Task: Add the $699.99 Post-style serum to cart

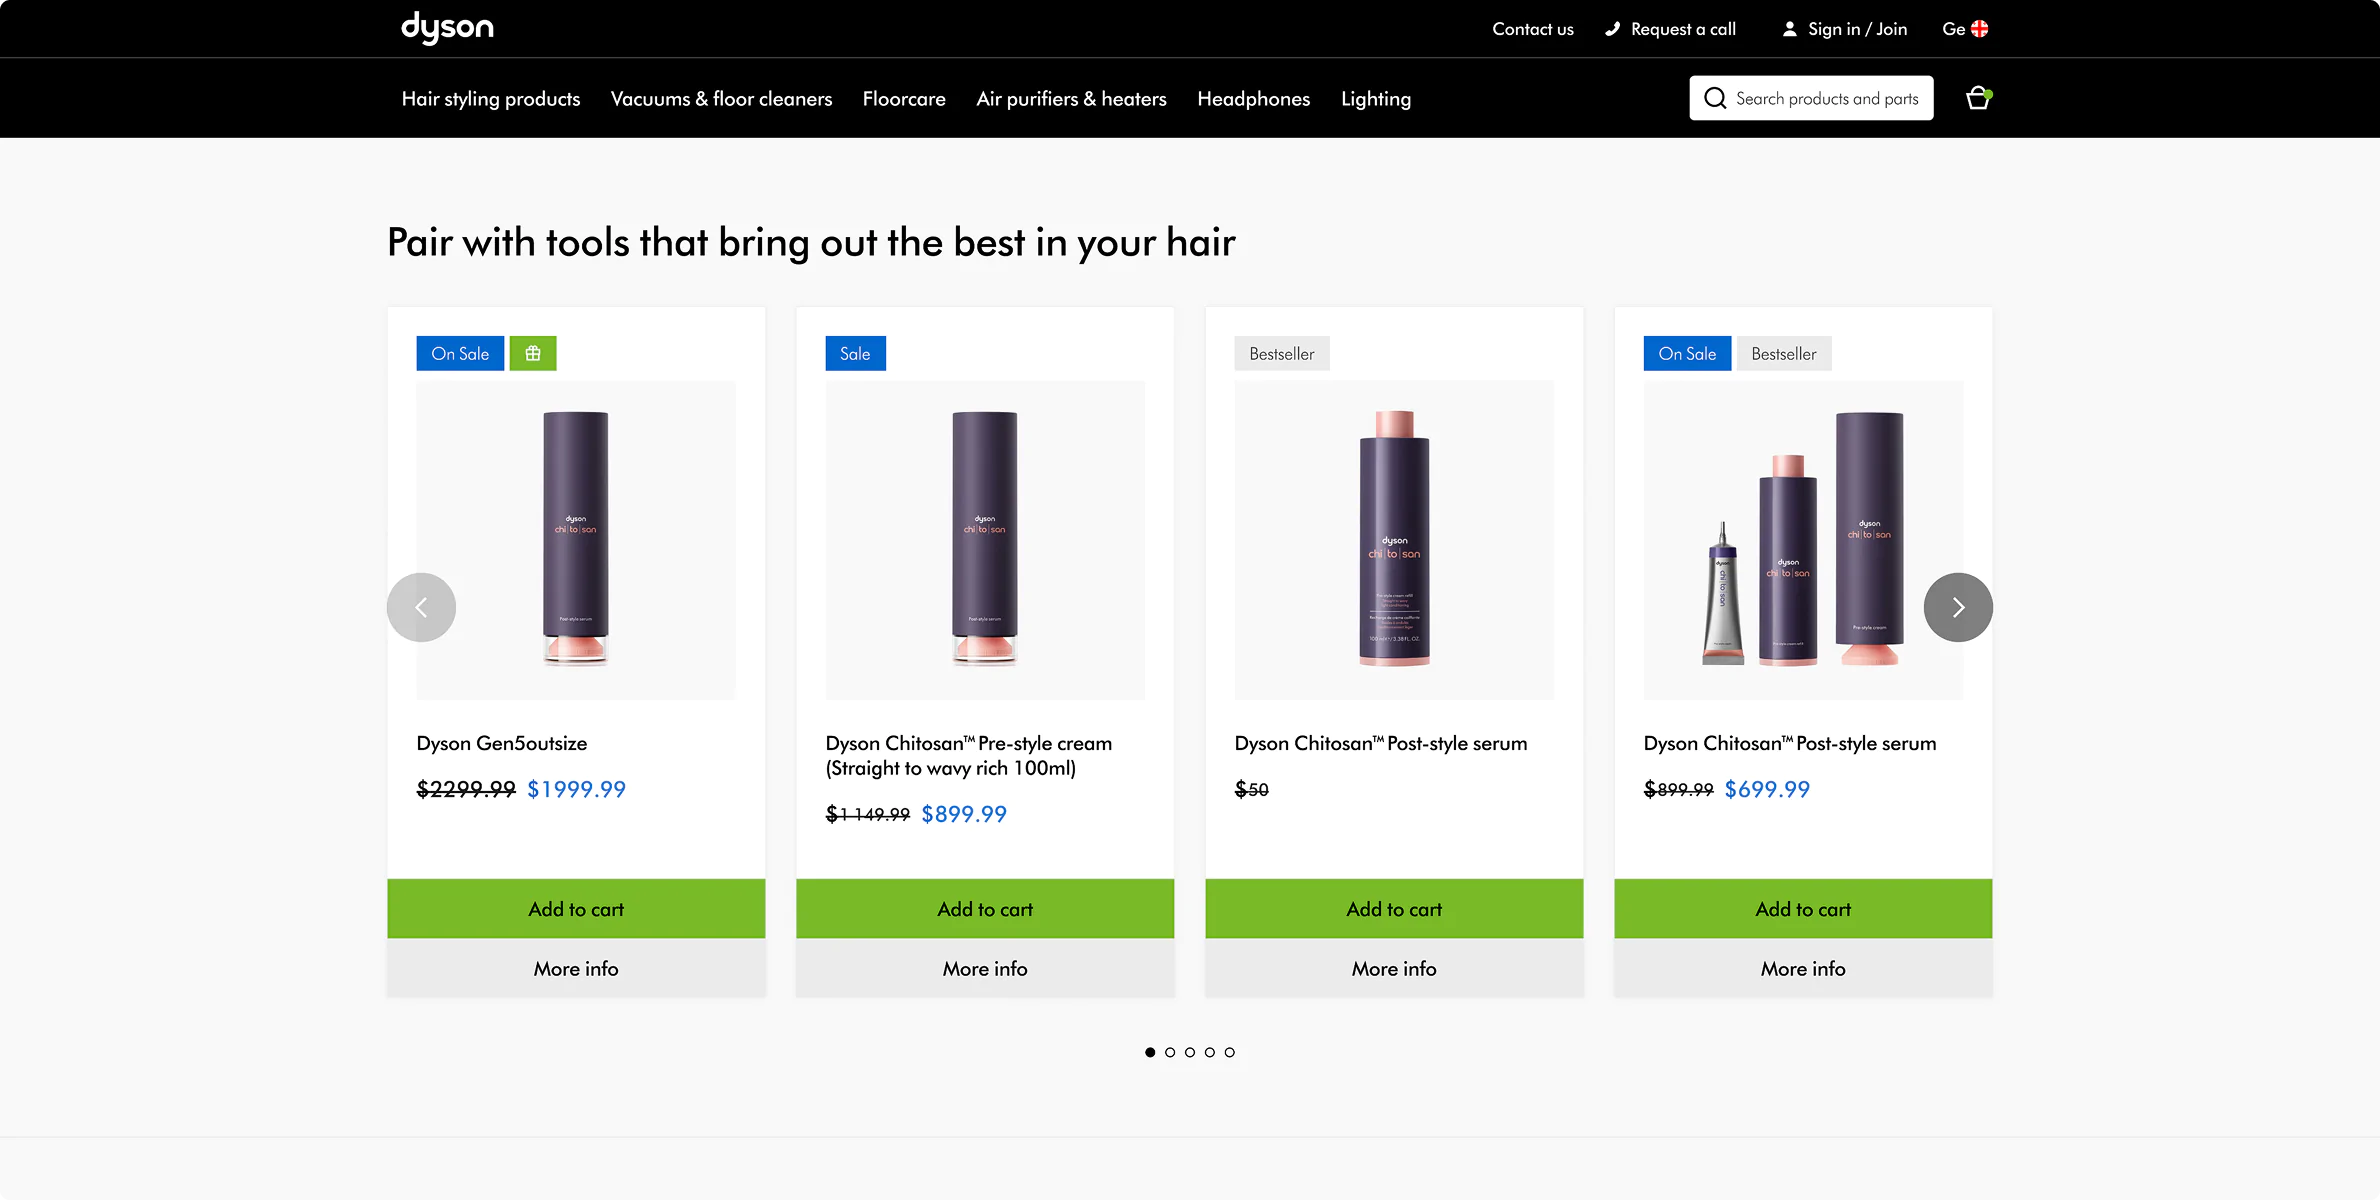Action: [1803, 909]
